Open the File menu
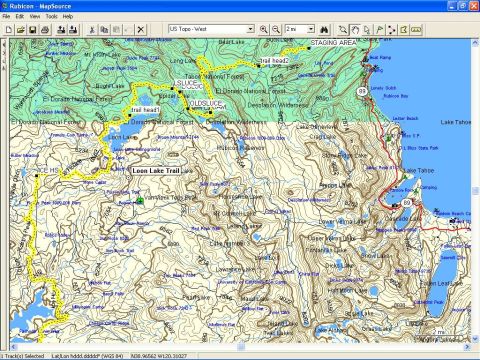 (6, 16)
